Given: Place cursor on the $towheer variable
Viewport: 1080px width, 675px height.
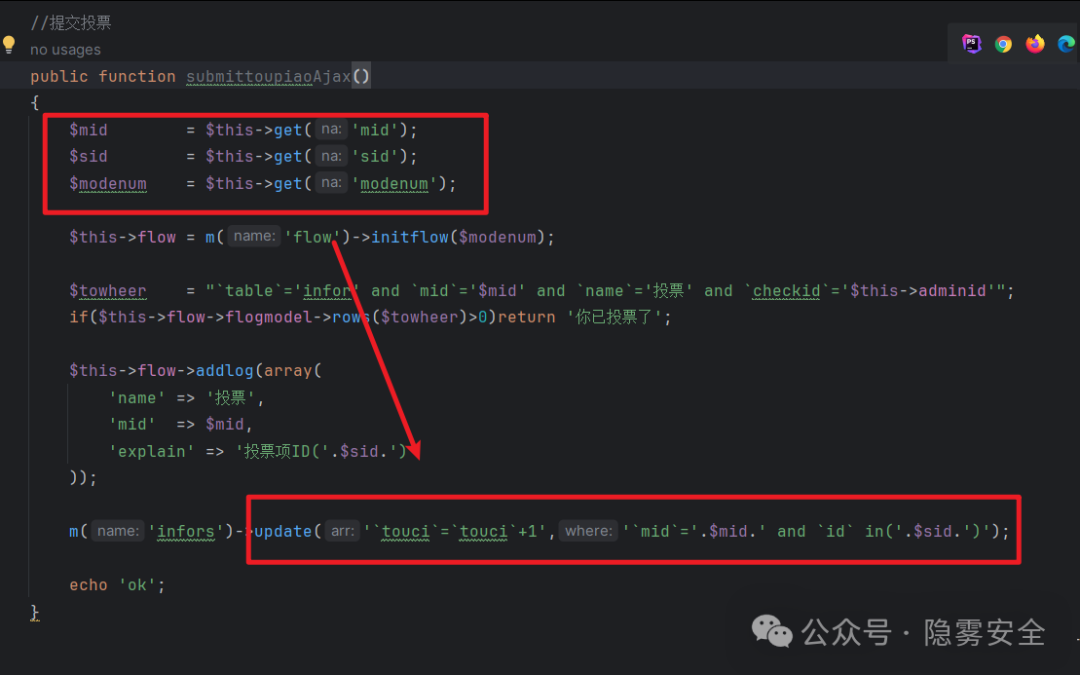Looking at the screenshot, I should pos(108,291).
